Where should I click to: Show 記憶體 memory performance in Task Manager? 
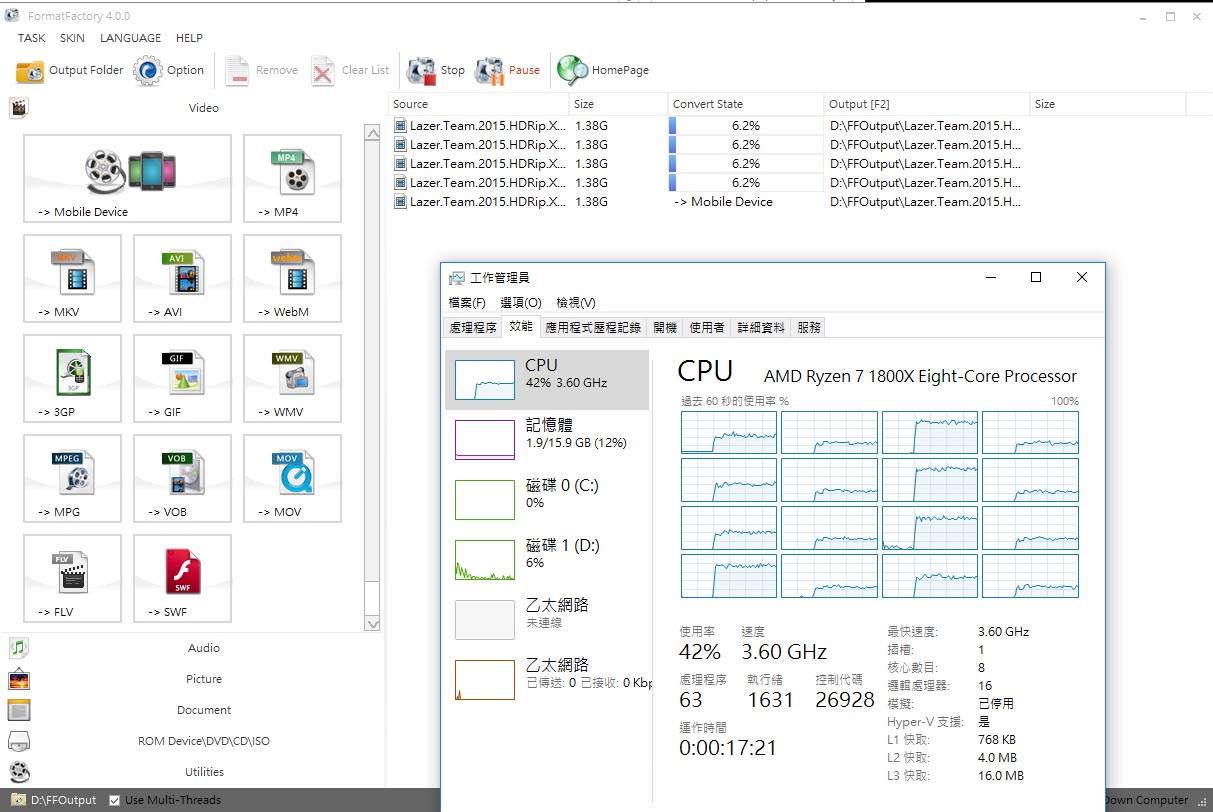coord(547,439)
